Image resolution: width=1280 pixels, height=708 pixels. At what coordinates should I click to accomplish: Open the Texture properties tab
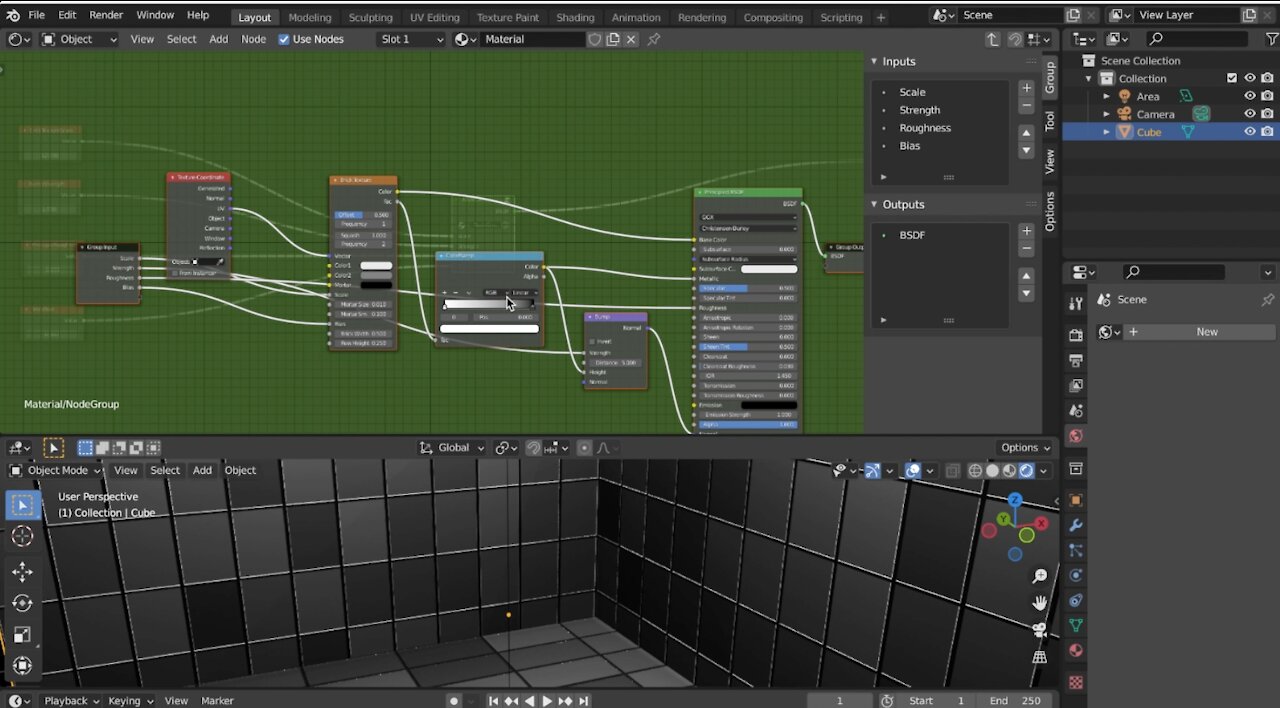pos(1076,683)
